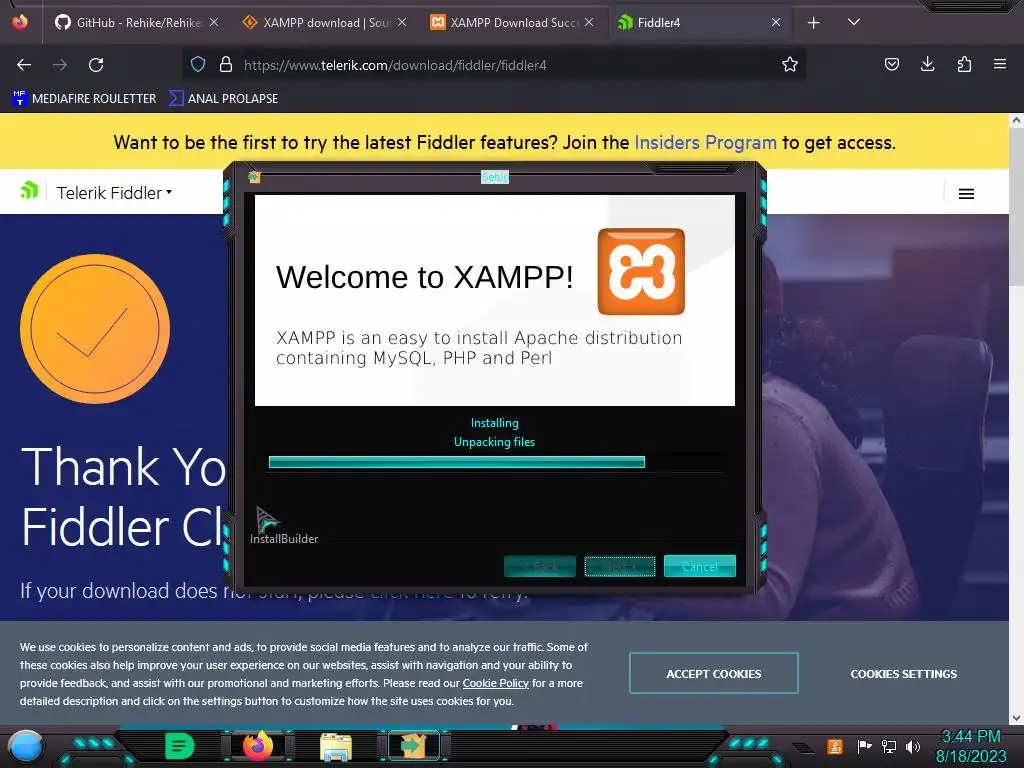1024x768 pixels.
Task: Go back to the previous page
Action: click(x=24, y=65)
